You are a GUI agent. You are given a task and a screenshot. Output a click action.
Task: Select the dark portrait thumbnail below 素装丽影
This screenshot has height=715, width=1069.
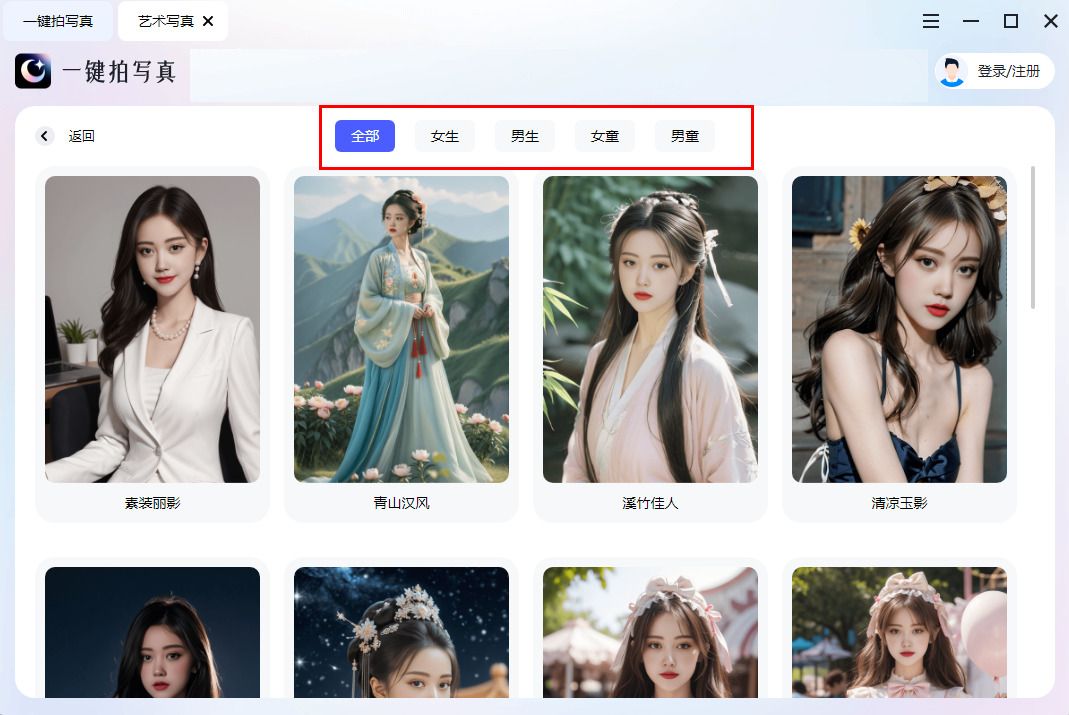[152, 632]
